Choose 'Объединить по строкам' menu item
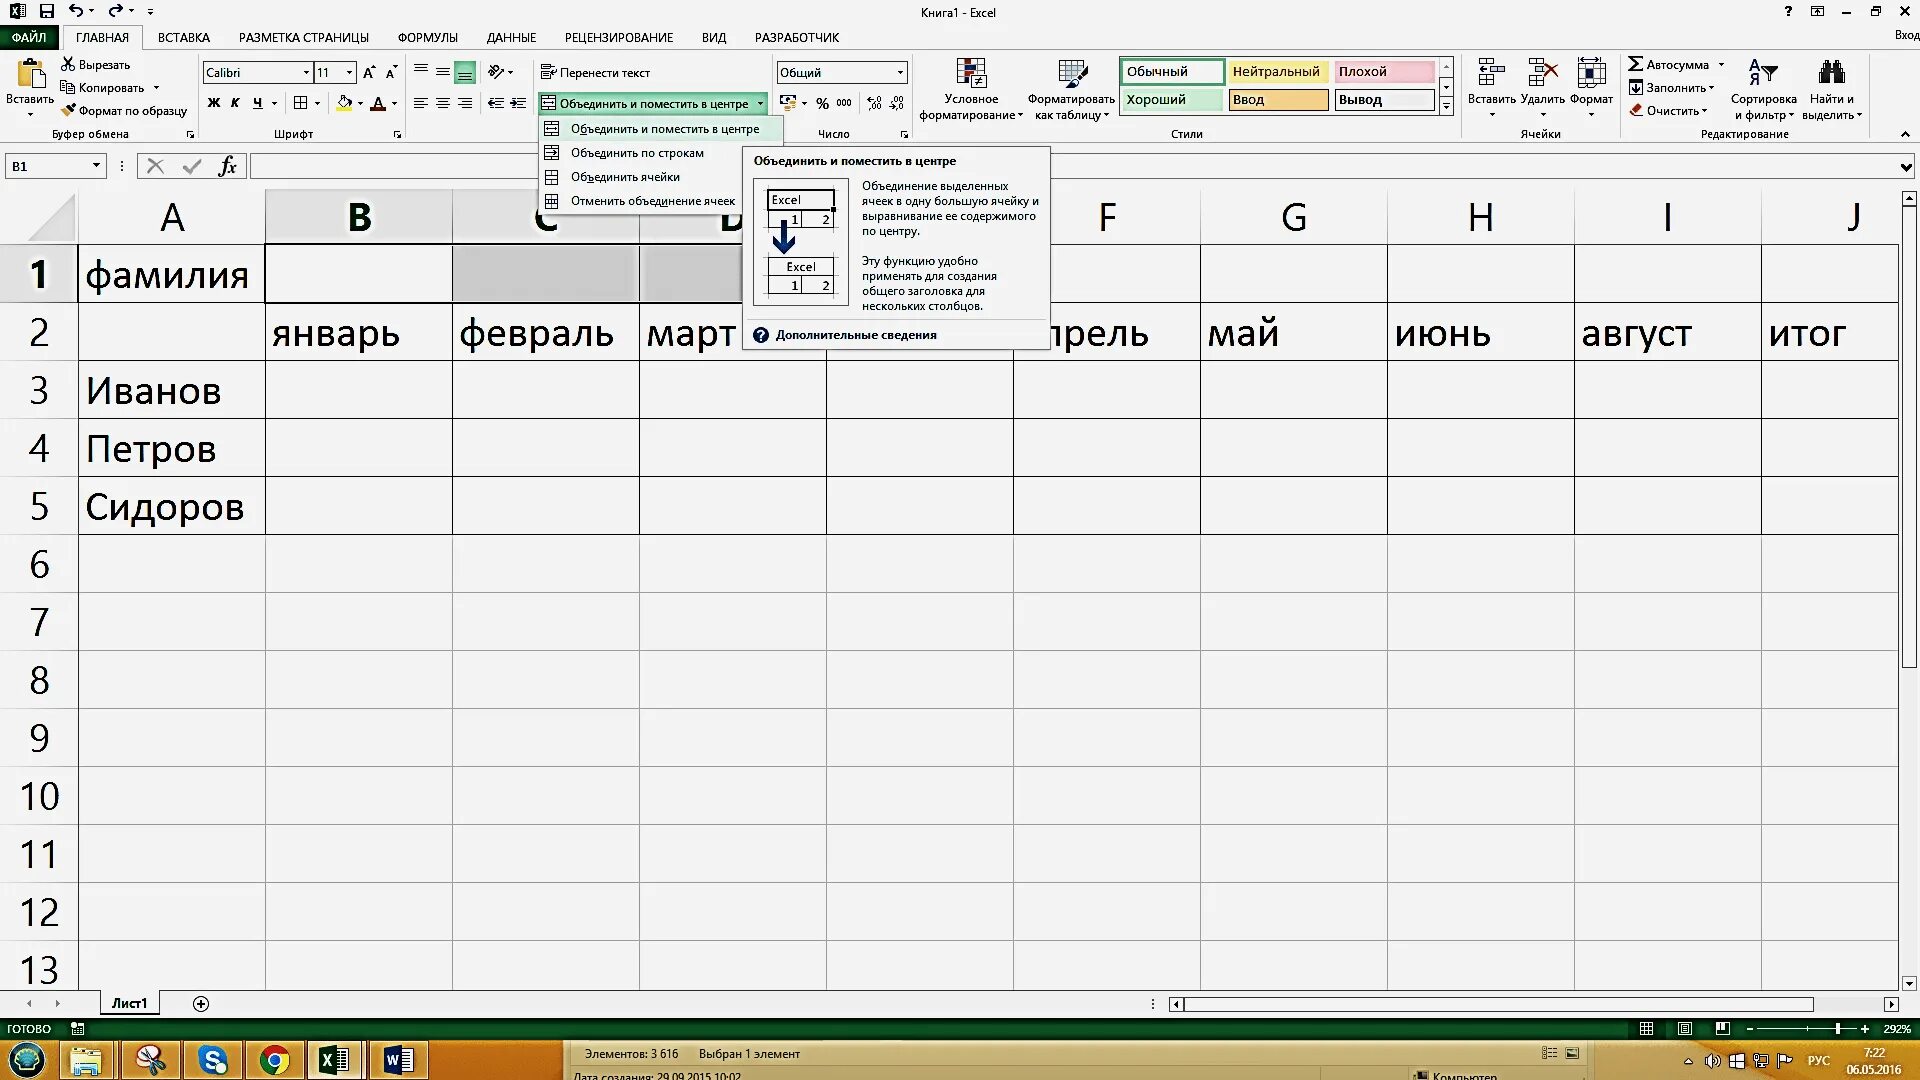The width and height of the screenshot is (1920, 1080). click(637, 153)
